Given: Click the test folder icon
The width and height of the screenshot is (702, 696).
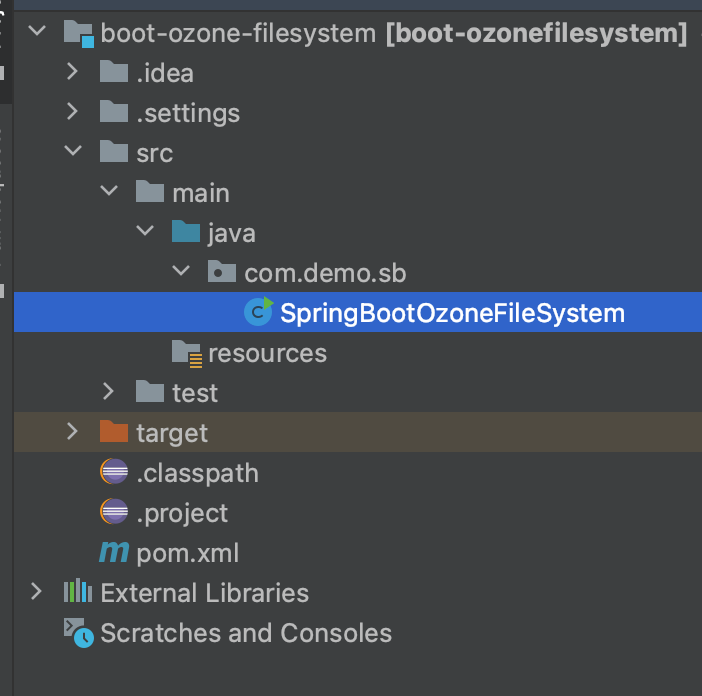Looking at the screenshot, I should click(150, 391).
